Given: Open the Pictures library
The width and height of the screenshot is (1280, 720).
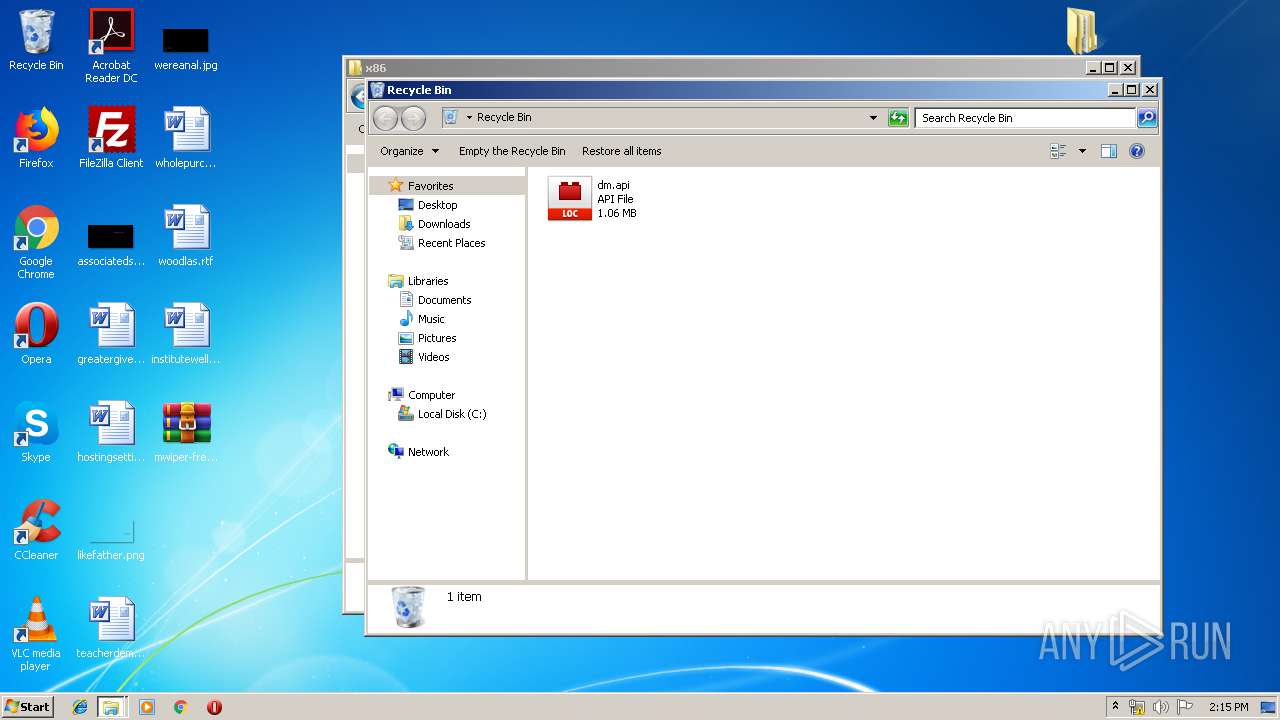Looking at the screenshot, I should pos(428,338).
